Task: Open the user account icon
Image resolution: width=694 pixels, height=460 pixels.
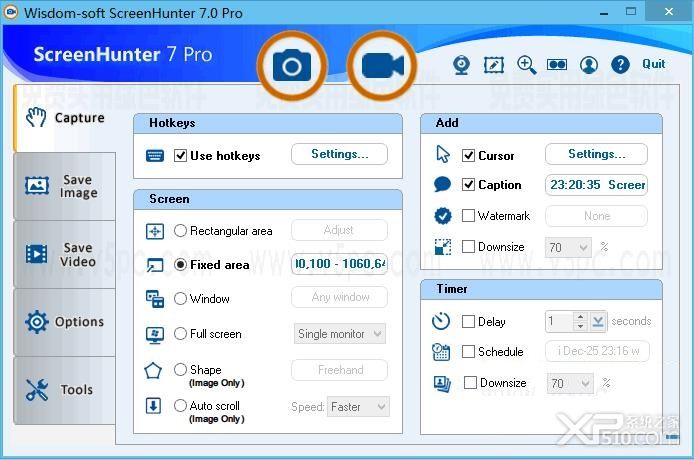Action: (x=589, y=65)
